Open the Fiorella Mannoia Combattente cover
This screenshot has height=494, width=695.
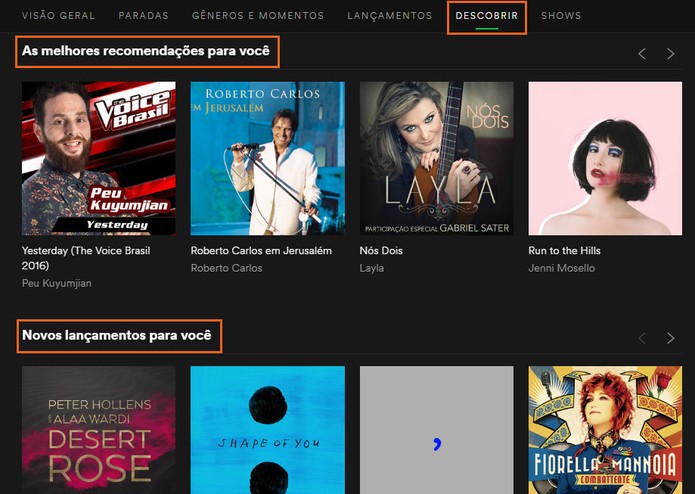[605, 430]
